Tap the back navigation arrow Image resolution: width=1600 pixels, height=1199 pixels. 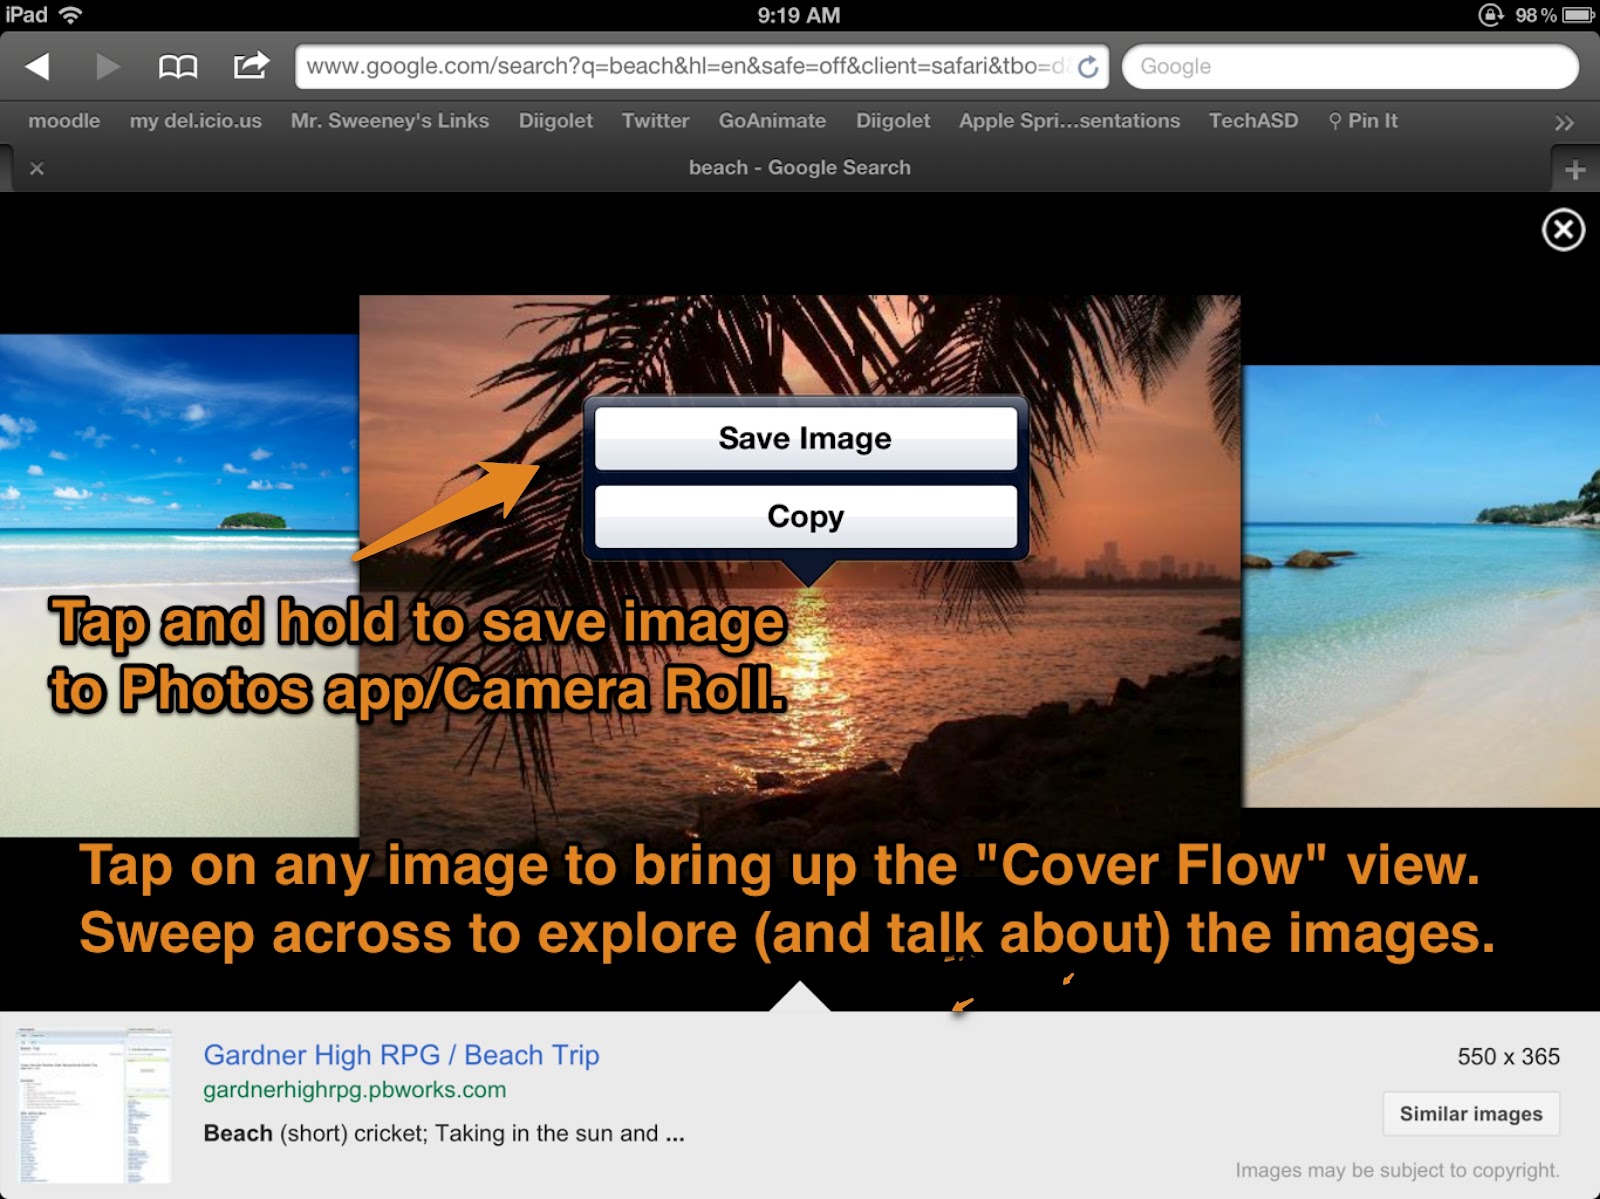[x=37, y=65]
